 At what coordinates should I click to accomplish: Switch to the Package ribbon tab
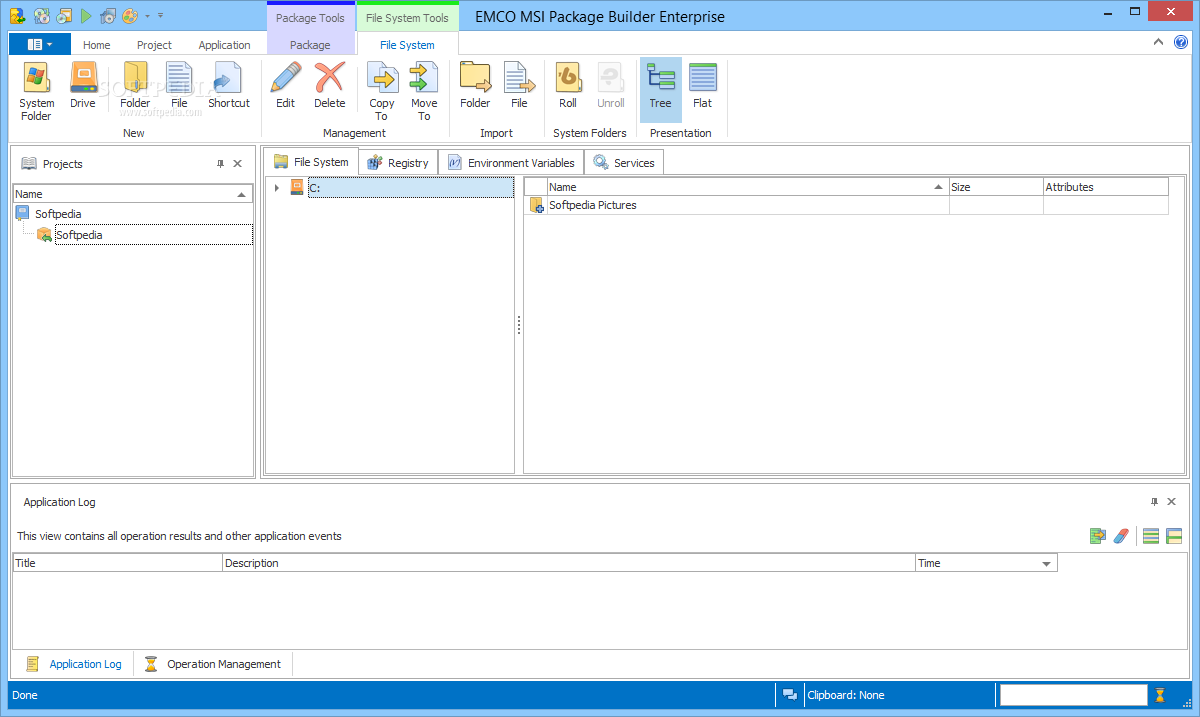tap(310, 45)
